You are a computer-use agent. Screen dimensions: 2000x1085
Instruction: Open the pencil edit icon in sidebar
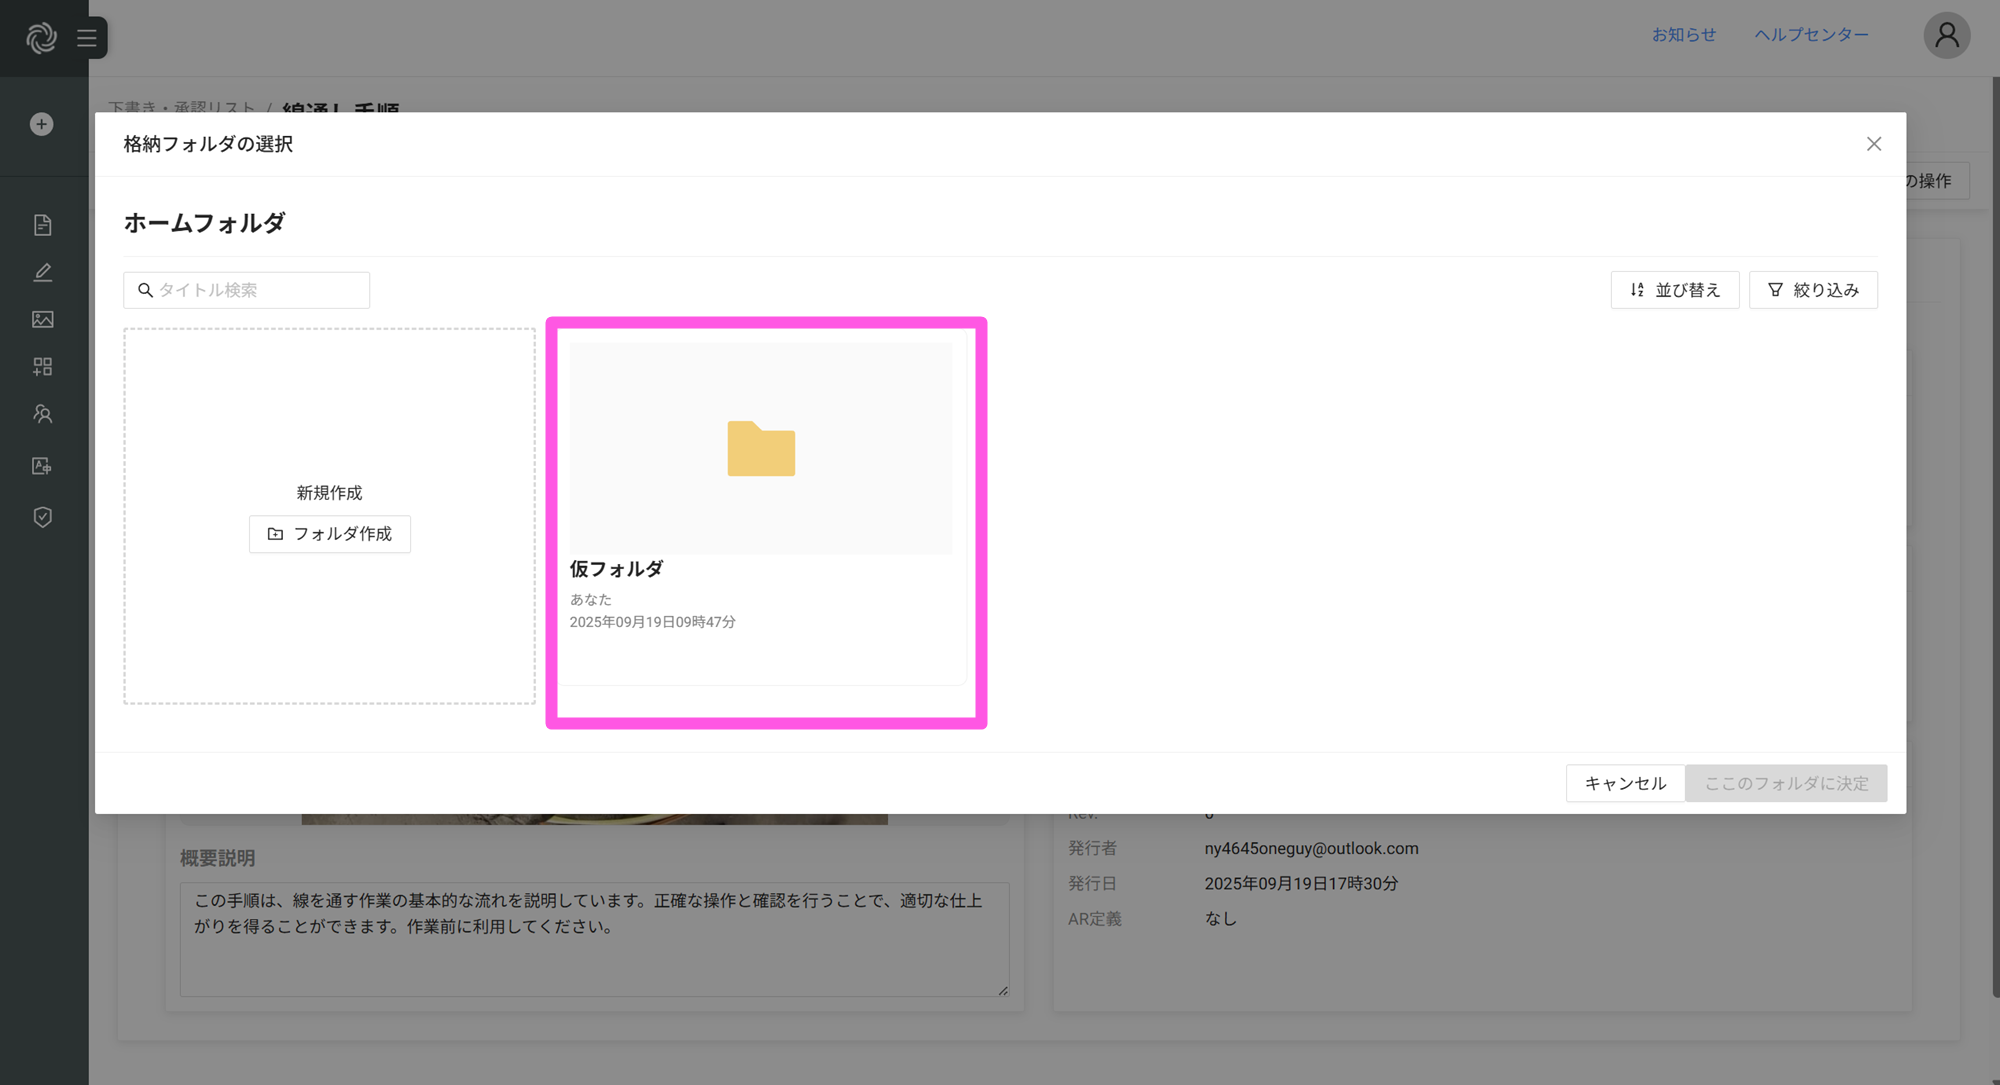pyautogui.click(x=42, y=272)
